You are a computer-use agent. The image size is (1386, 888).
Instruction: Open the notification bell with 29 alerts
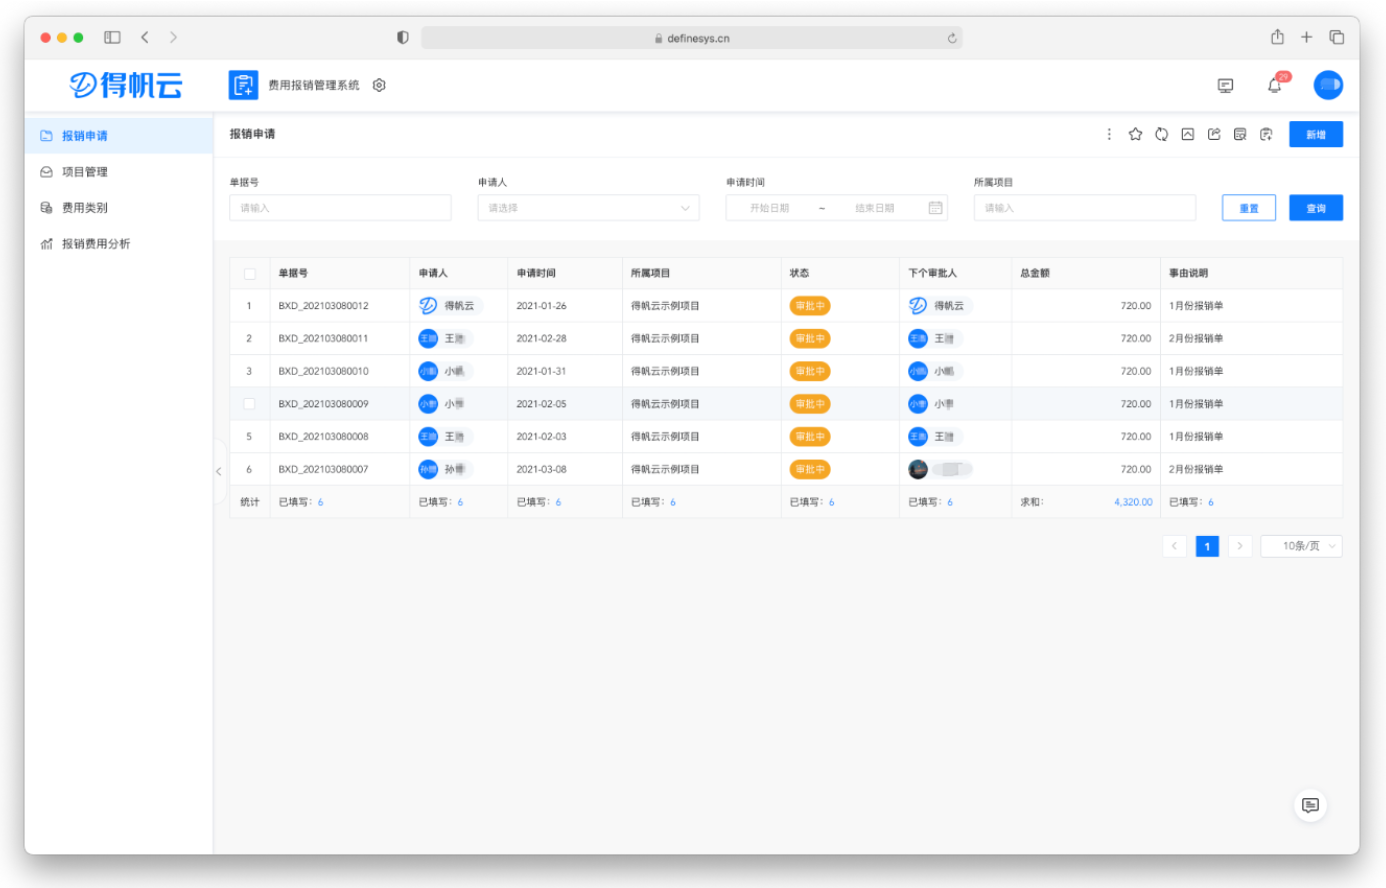click(x=1275, y=85)
